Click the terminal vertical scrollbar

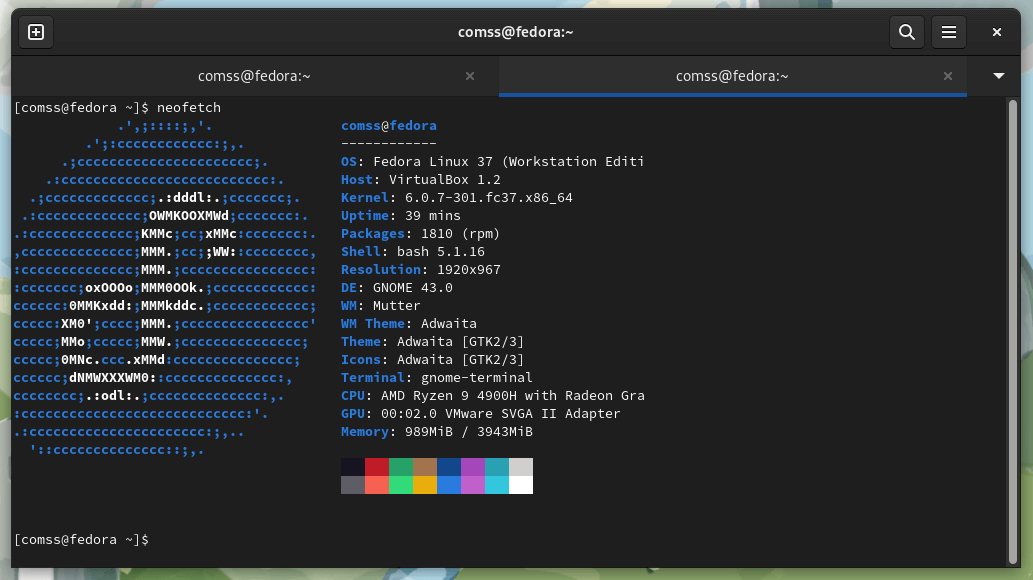[x=1013, y=332]
